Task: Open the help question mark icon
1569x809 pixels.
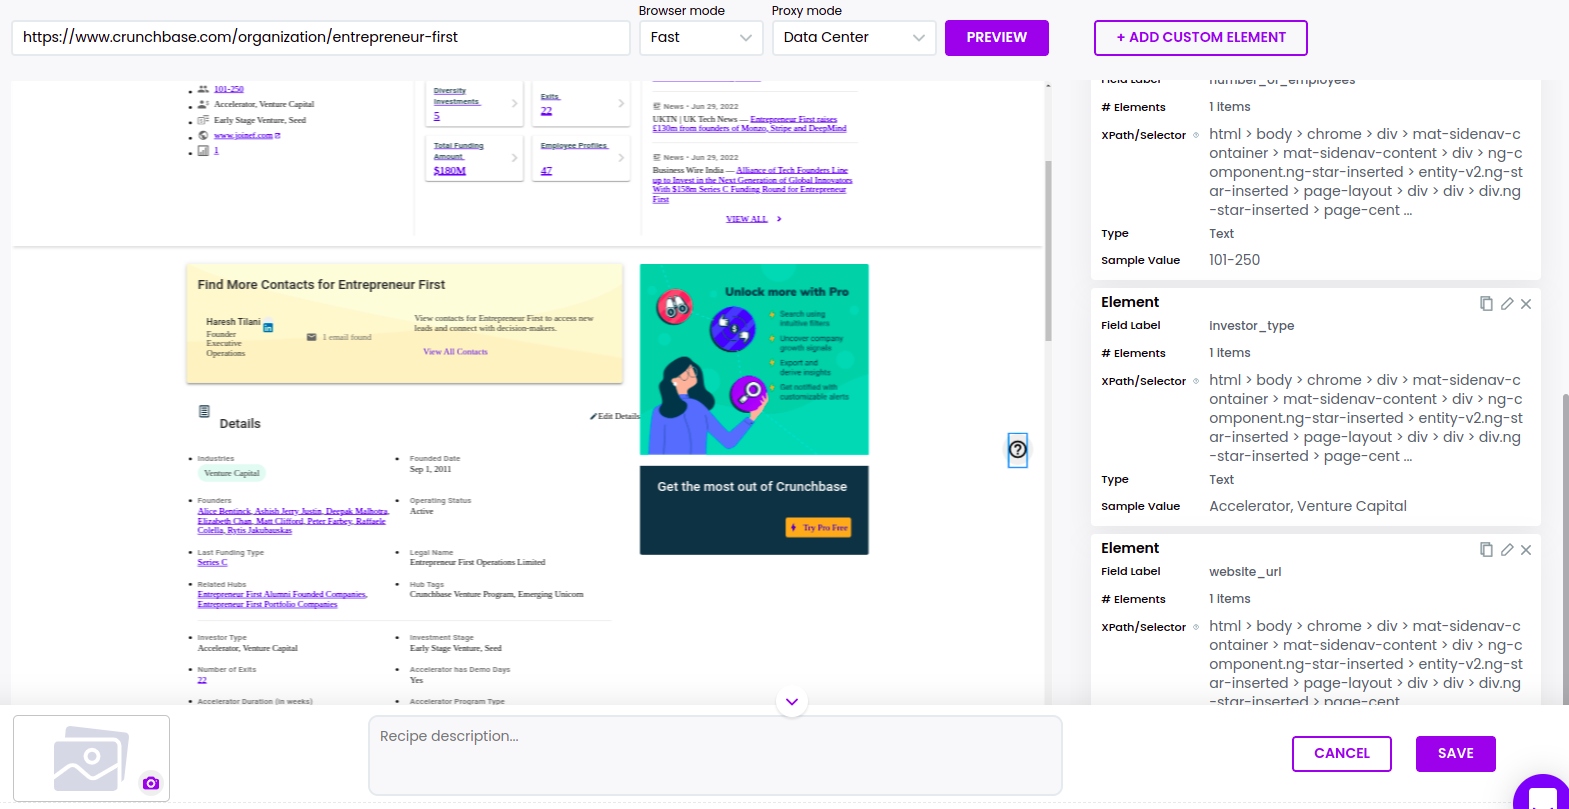Action: point(1017,450)
